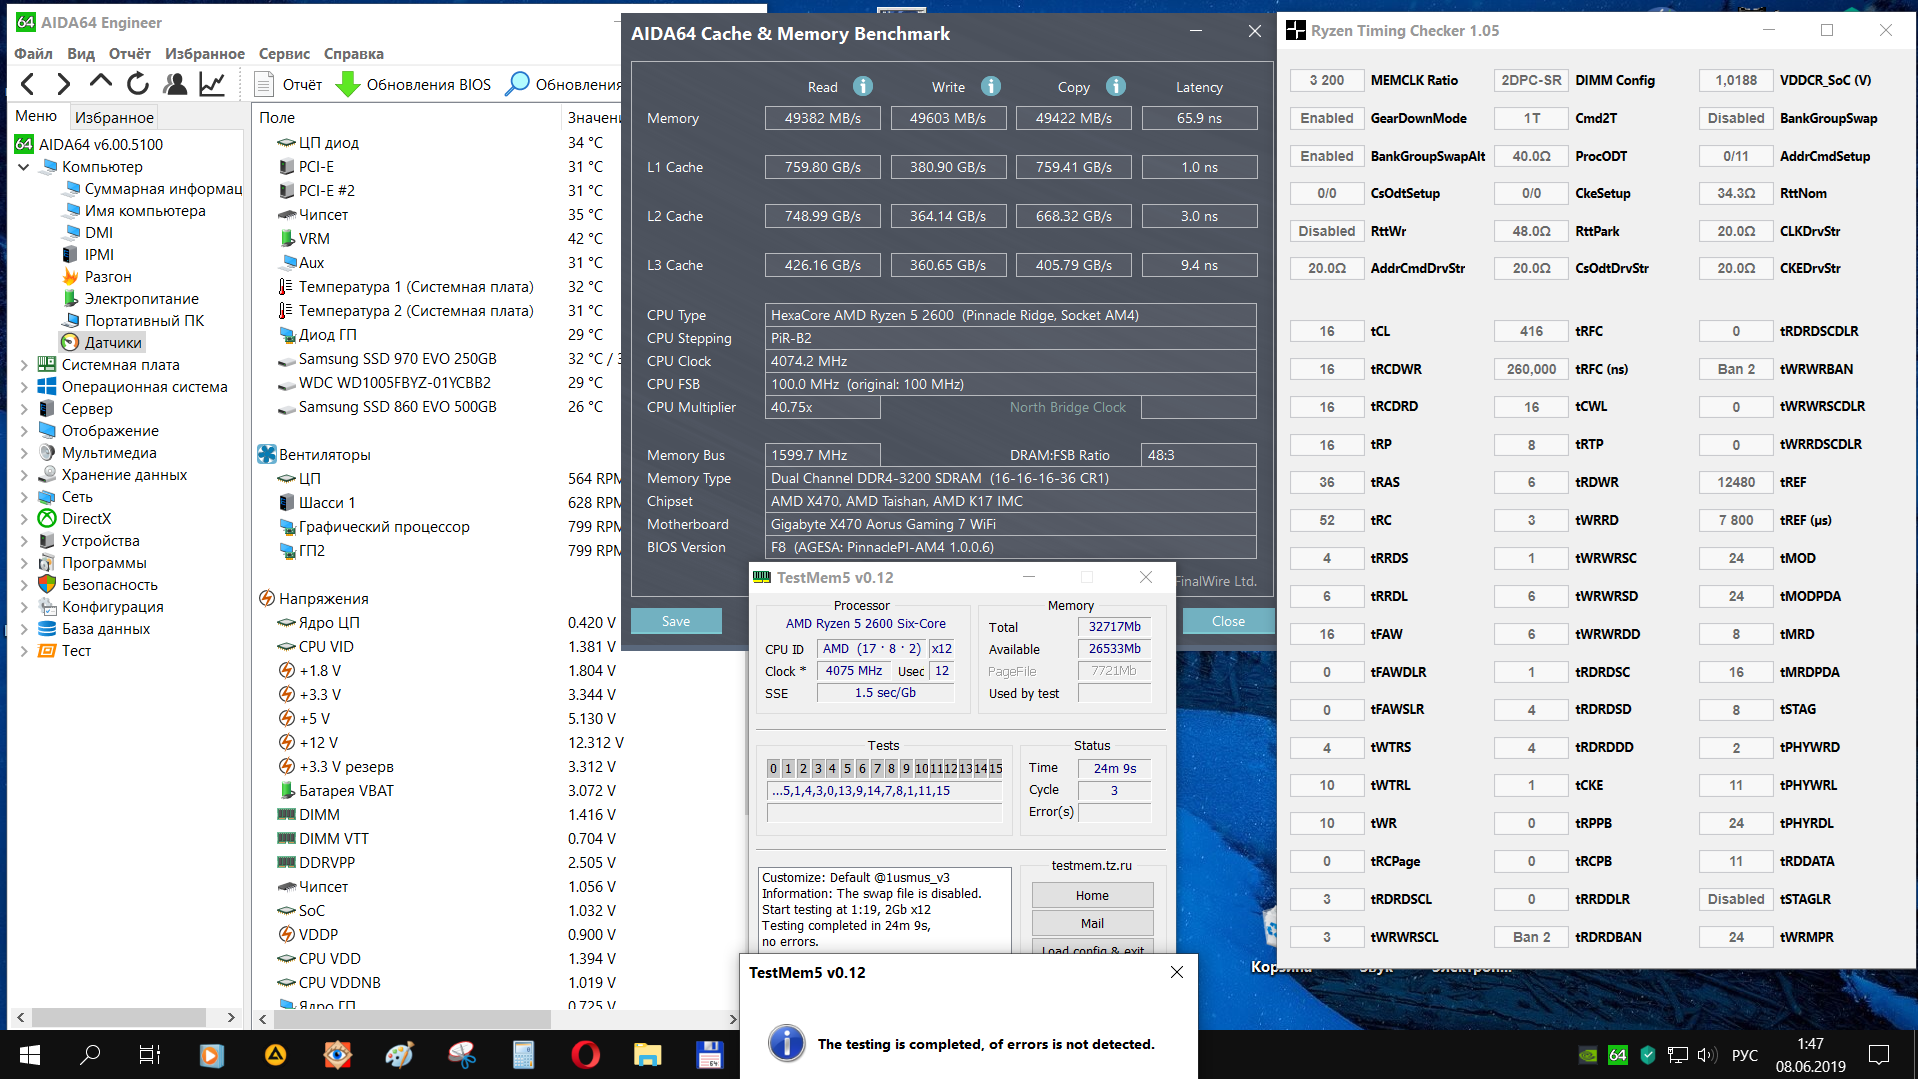1918x1079 pixels.
Task: Open Task View on the taskbar
Action: pyautogui.click(x=150, y=1054)
